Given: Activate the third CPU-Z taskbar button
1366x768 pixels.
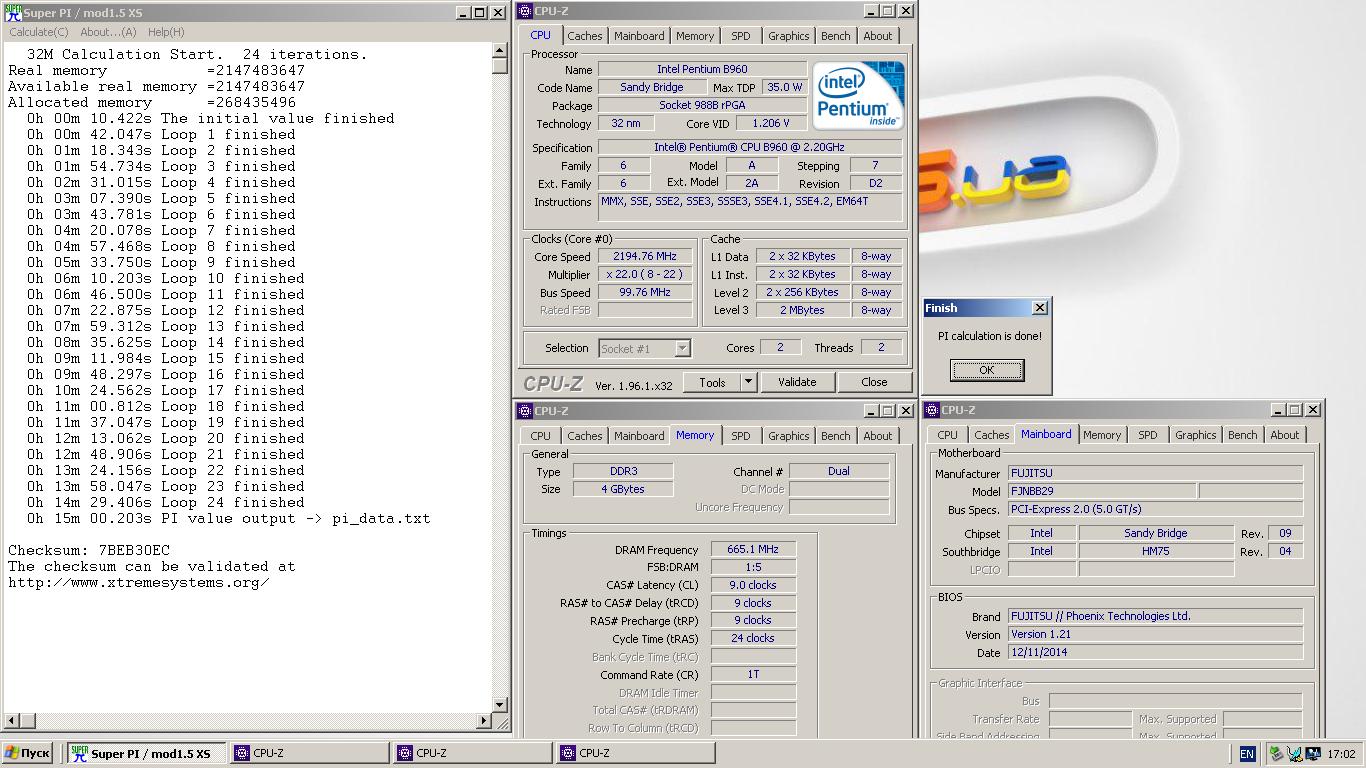Looking at the screenshot, I should coord(636,754).
